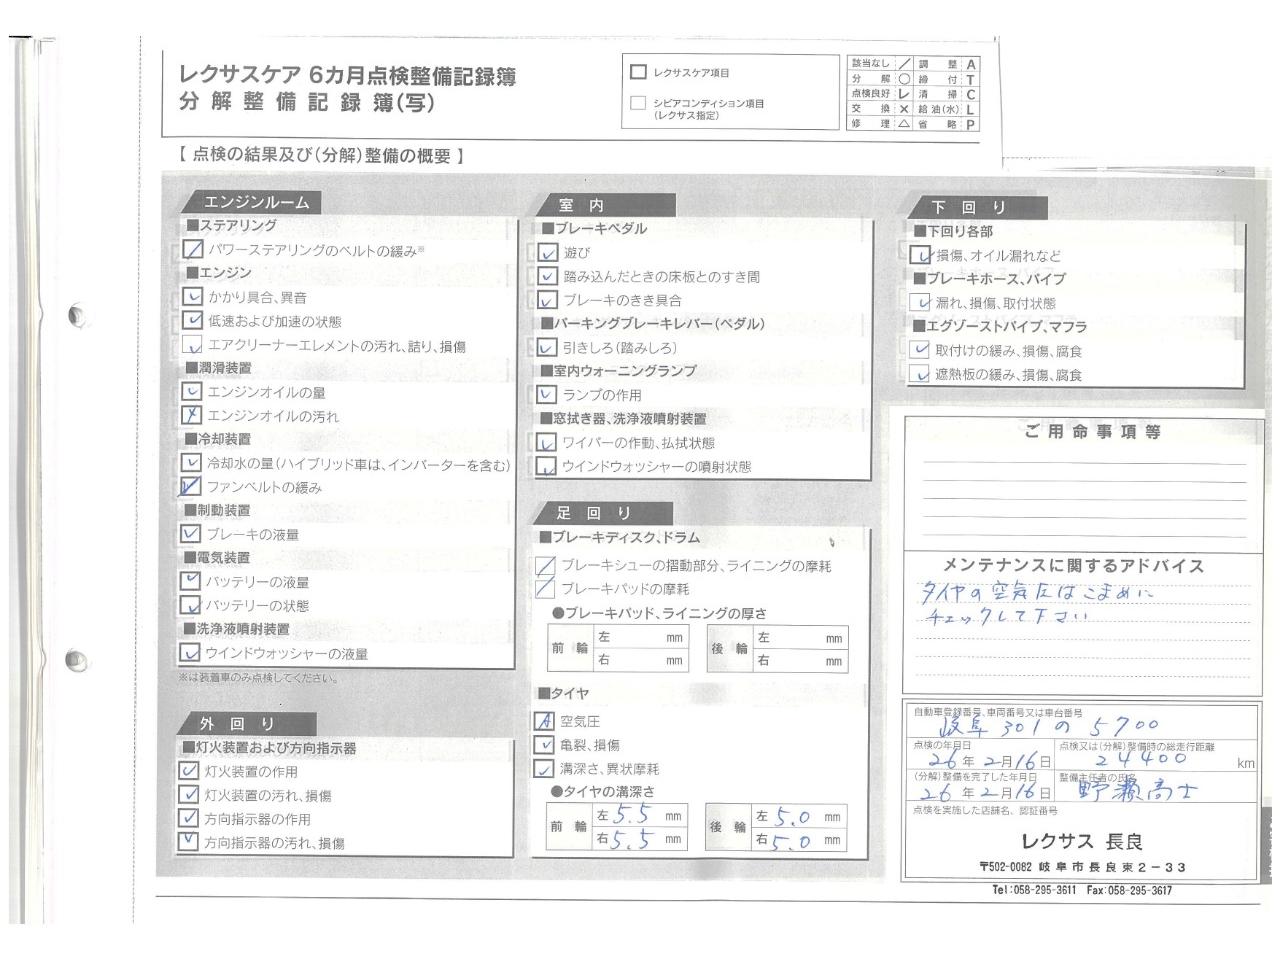Tick パワーステアリングのベルトの緩み checkbox
1280x960 pixels.
click(193, 250)
